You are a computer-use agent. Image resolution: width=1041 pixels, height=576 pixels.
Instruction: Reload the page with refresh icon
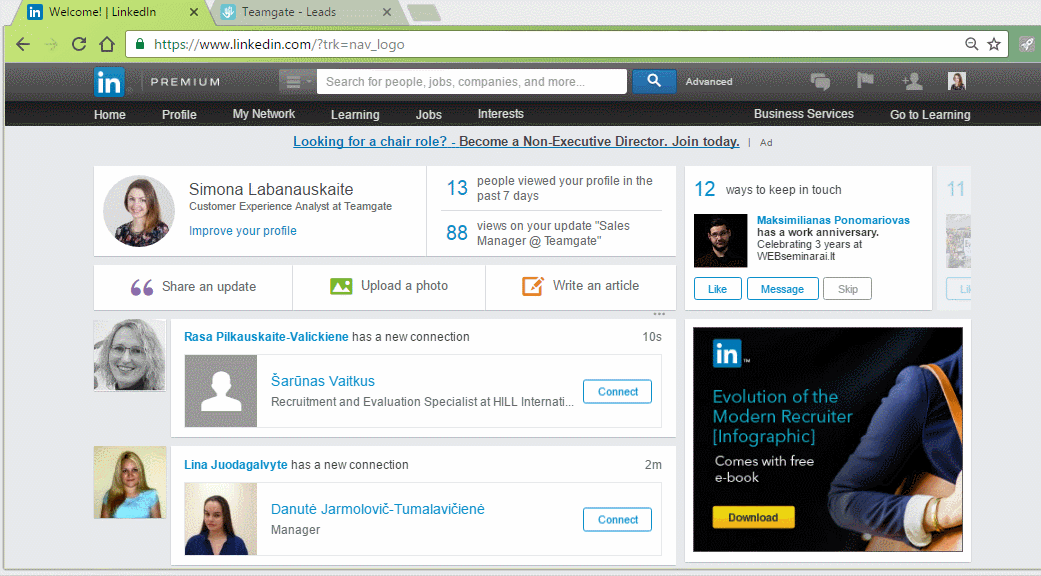79,44
